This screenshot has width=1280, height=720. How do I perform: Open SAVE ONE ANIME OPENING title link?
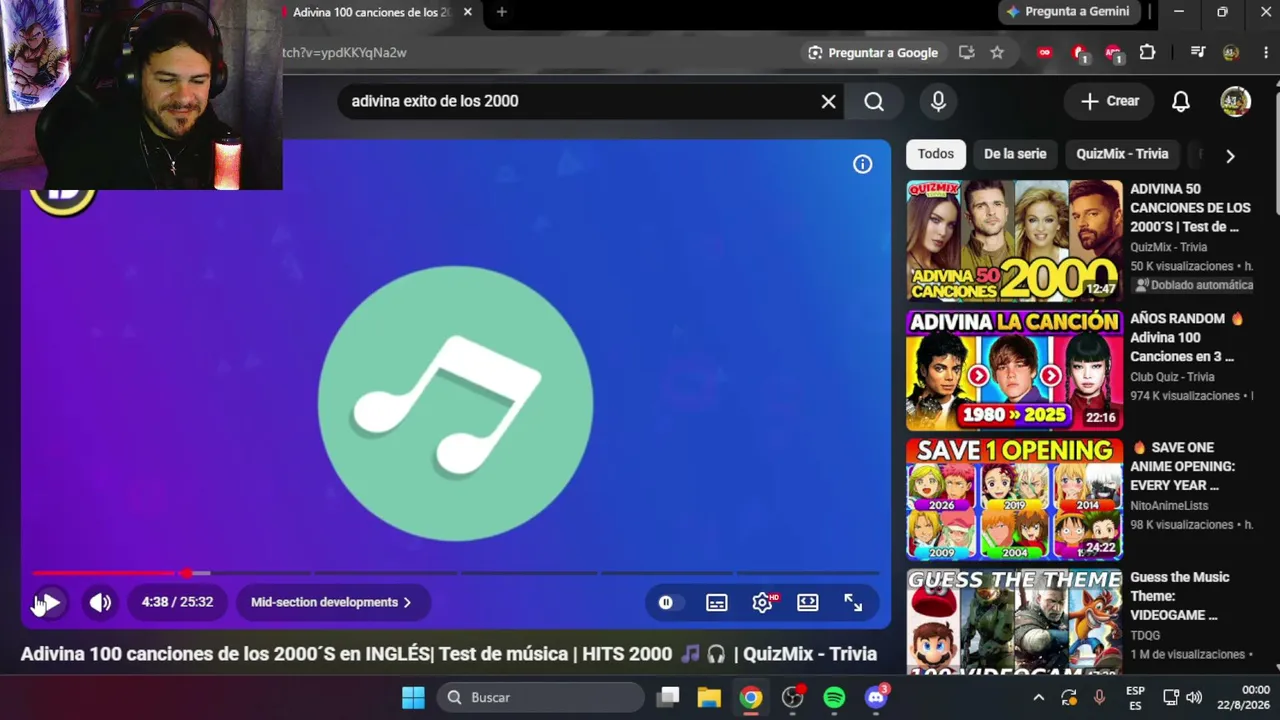(x=1183, y=466)
